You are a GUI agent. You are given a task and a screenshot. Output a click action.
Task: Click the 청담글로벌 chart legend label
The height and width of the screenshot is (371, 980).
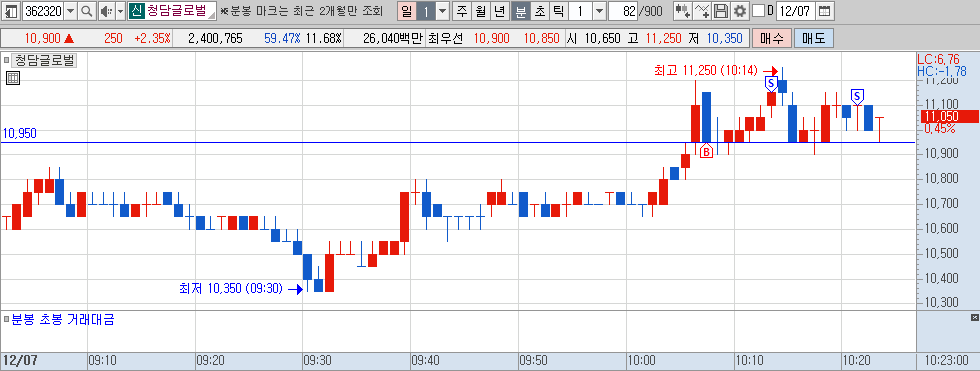point(44,61)
